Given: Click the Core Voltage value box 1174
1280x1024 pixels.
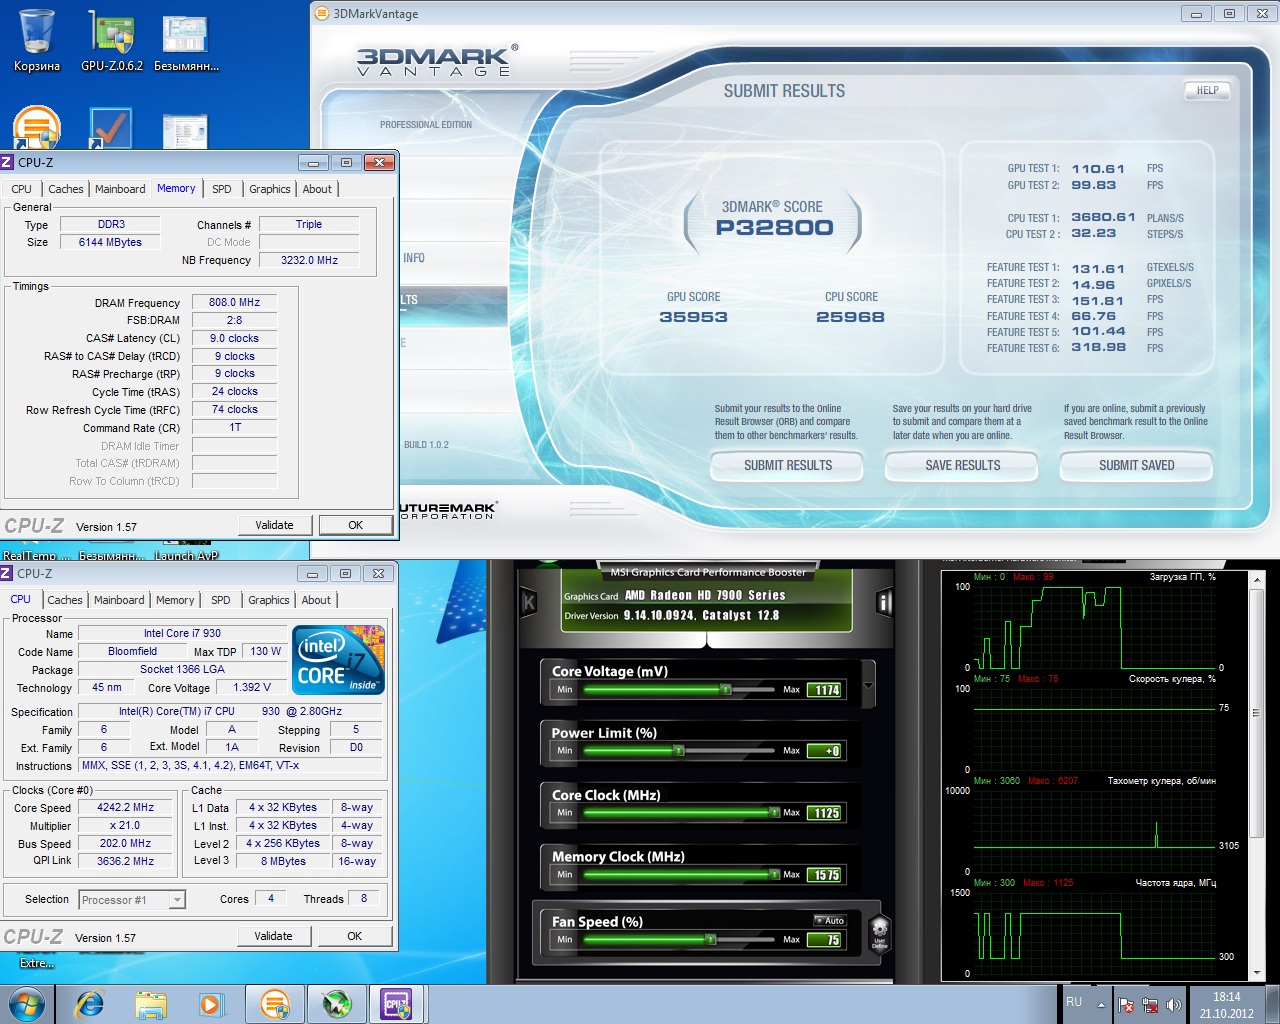Looking at the screenshot, I should coord(826,689).
